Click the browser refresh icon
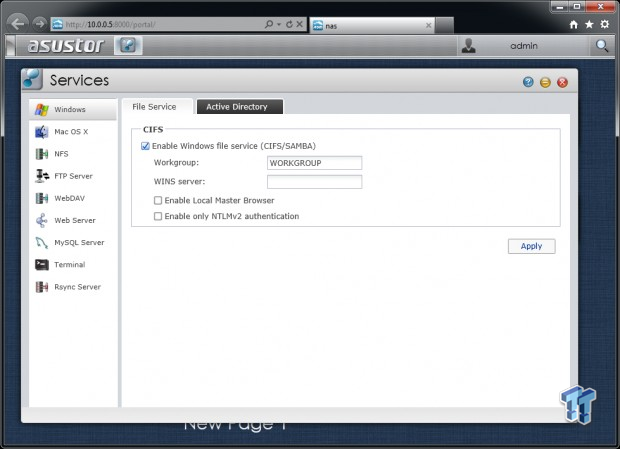 pos(289,25)
